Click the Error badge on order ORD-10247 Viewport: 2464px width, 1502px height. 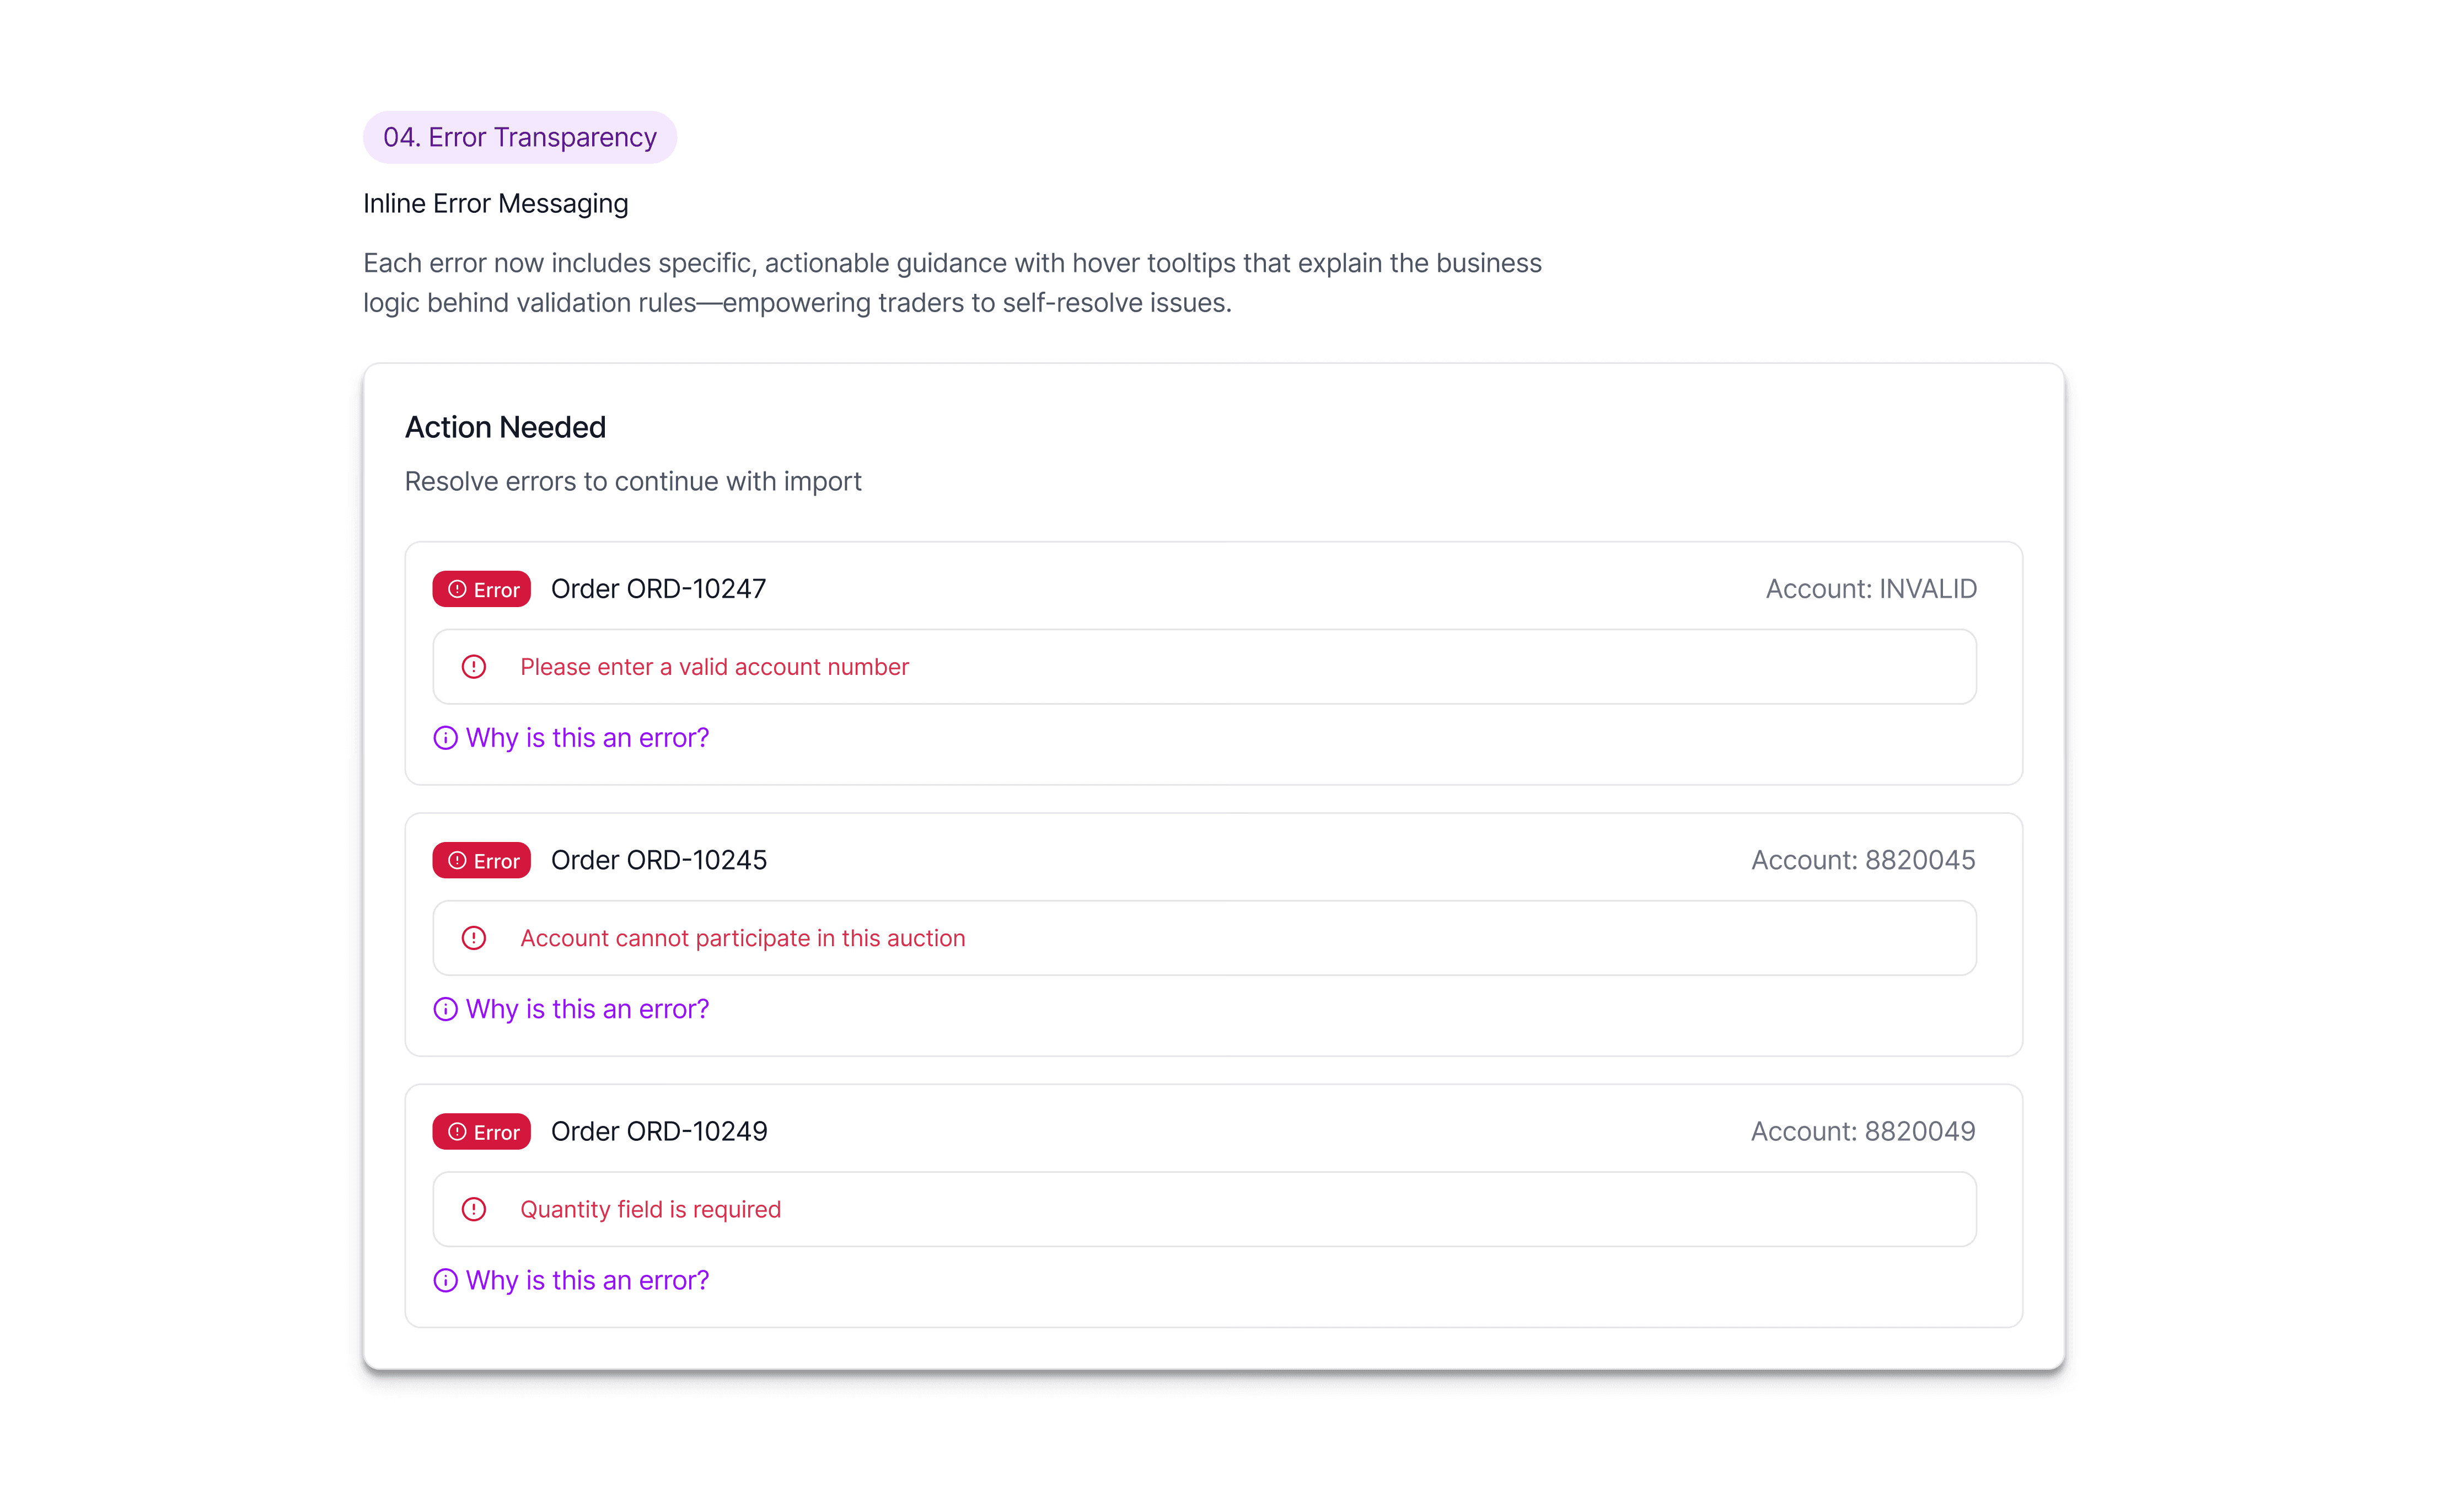click(481, 589)
